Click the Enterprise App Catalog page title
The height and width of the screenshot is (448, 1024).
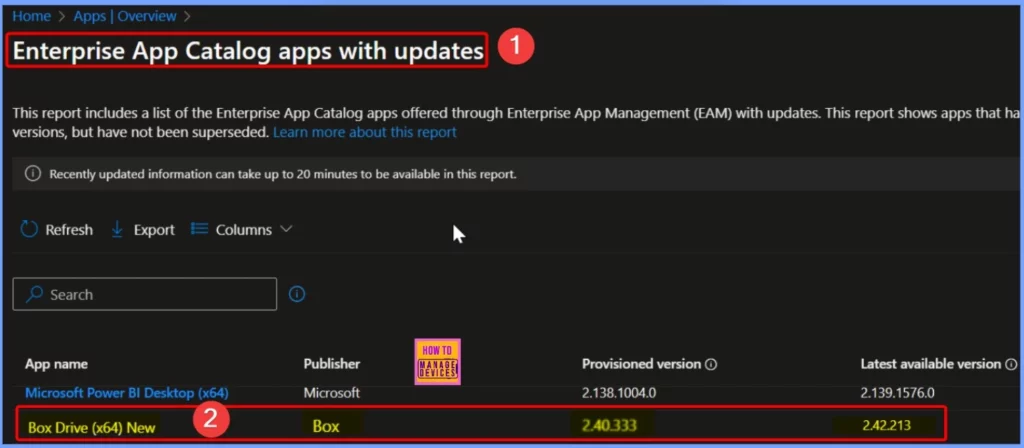[x=248, y=51]
